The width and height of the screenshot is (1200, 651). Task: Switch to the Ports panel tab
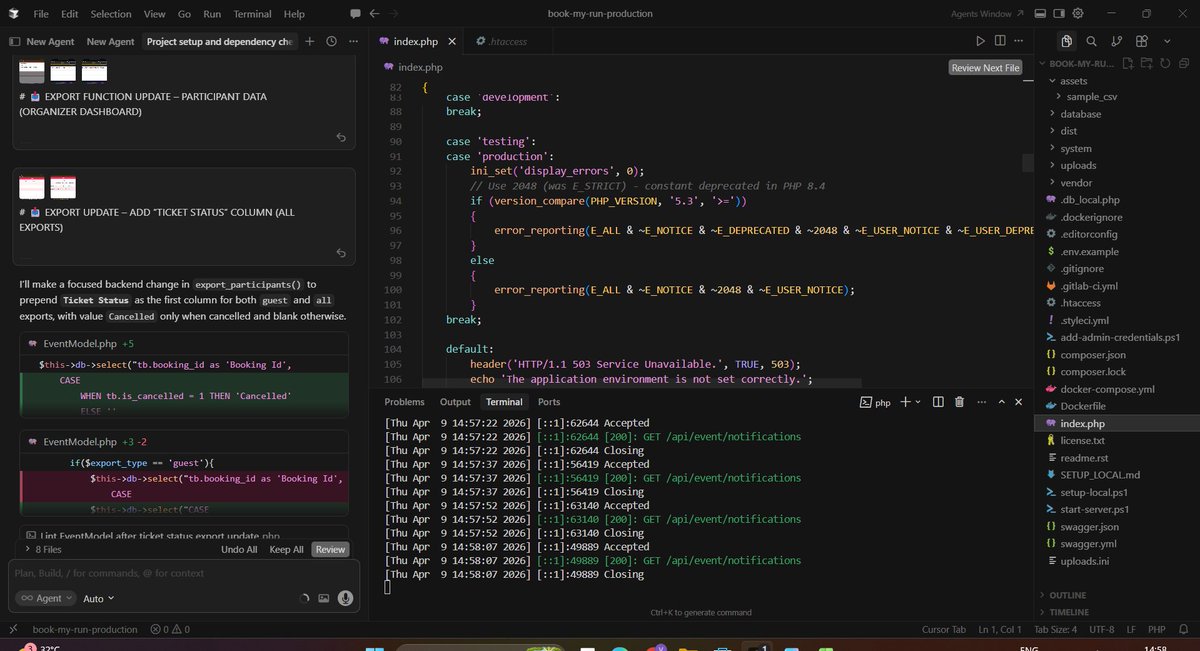pos(549,402)
